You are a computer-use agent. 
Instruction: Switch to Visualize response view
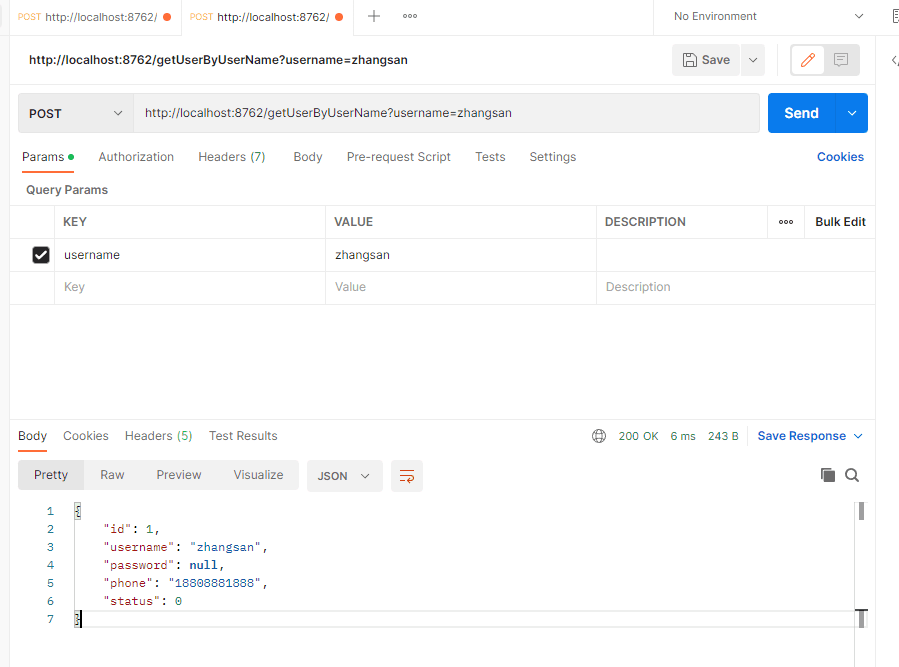258,475
